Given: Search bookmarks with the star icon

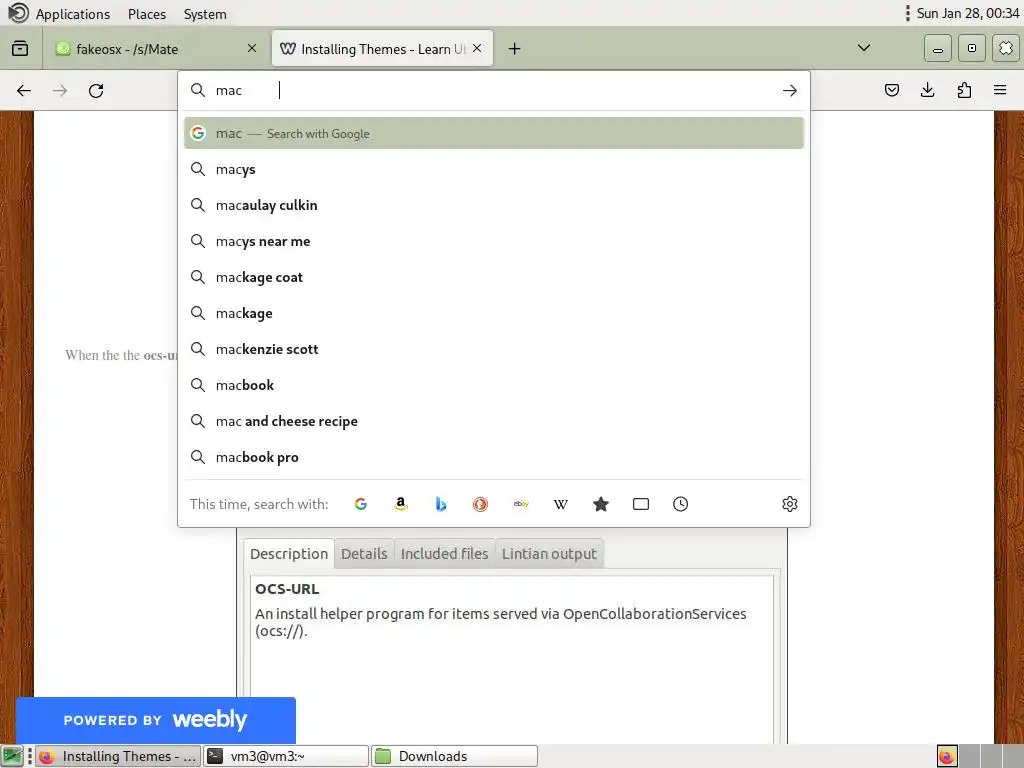Looking at the screenshot, I should (601, 504).
